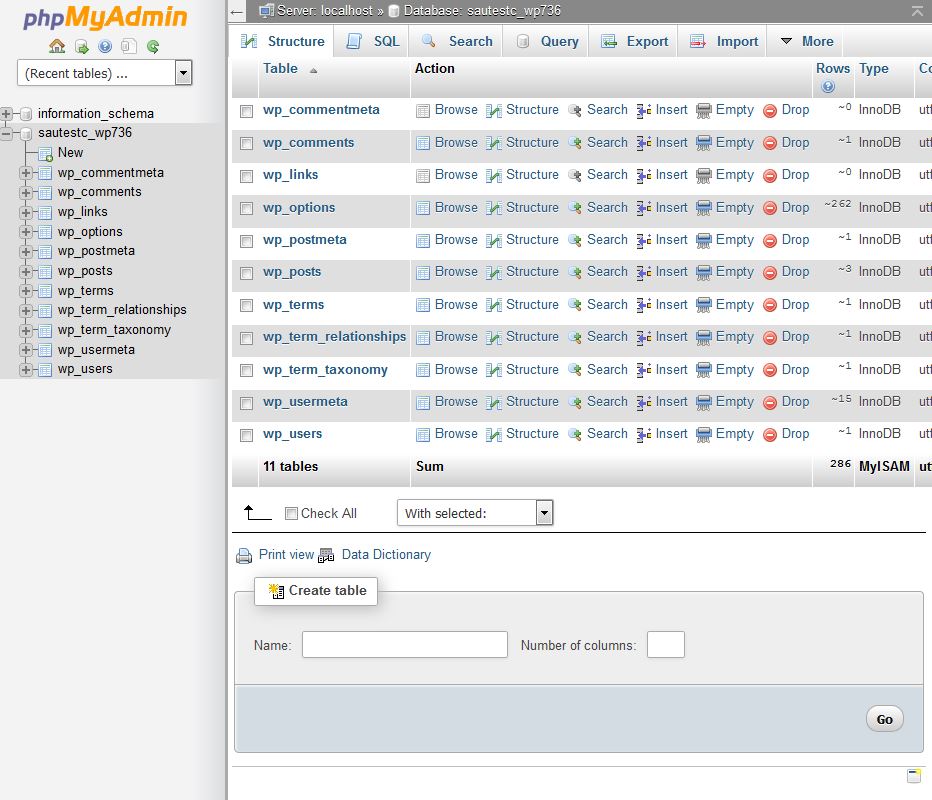
Task: Click the green reload navigation icon
Action: [153, 46]
